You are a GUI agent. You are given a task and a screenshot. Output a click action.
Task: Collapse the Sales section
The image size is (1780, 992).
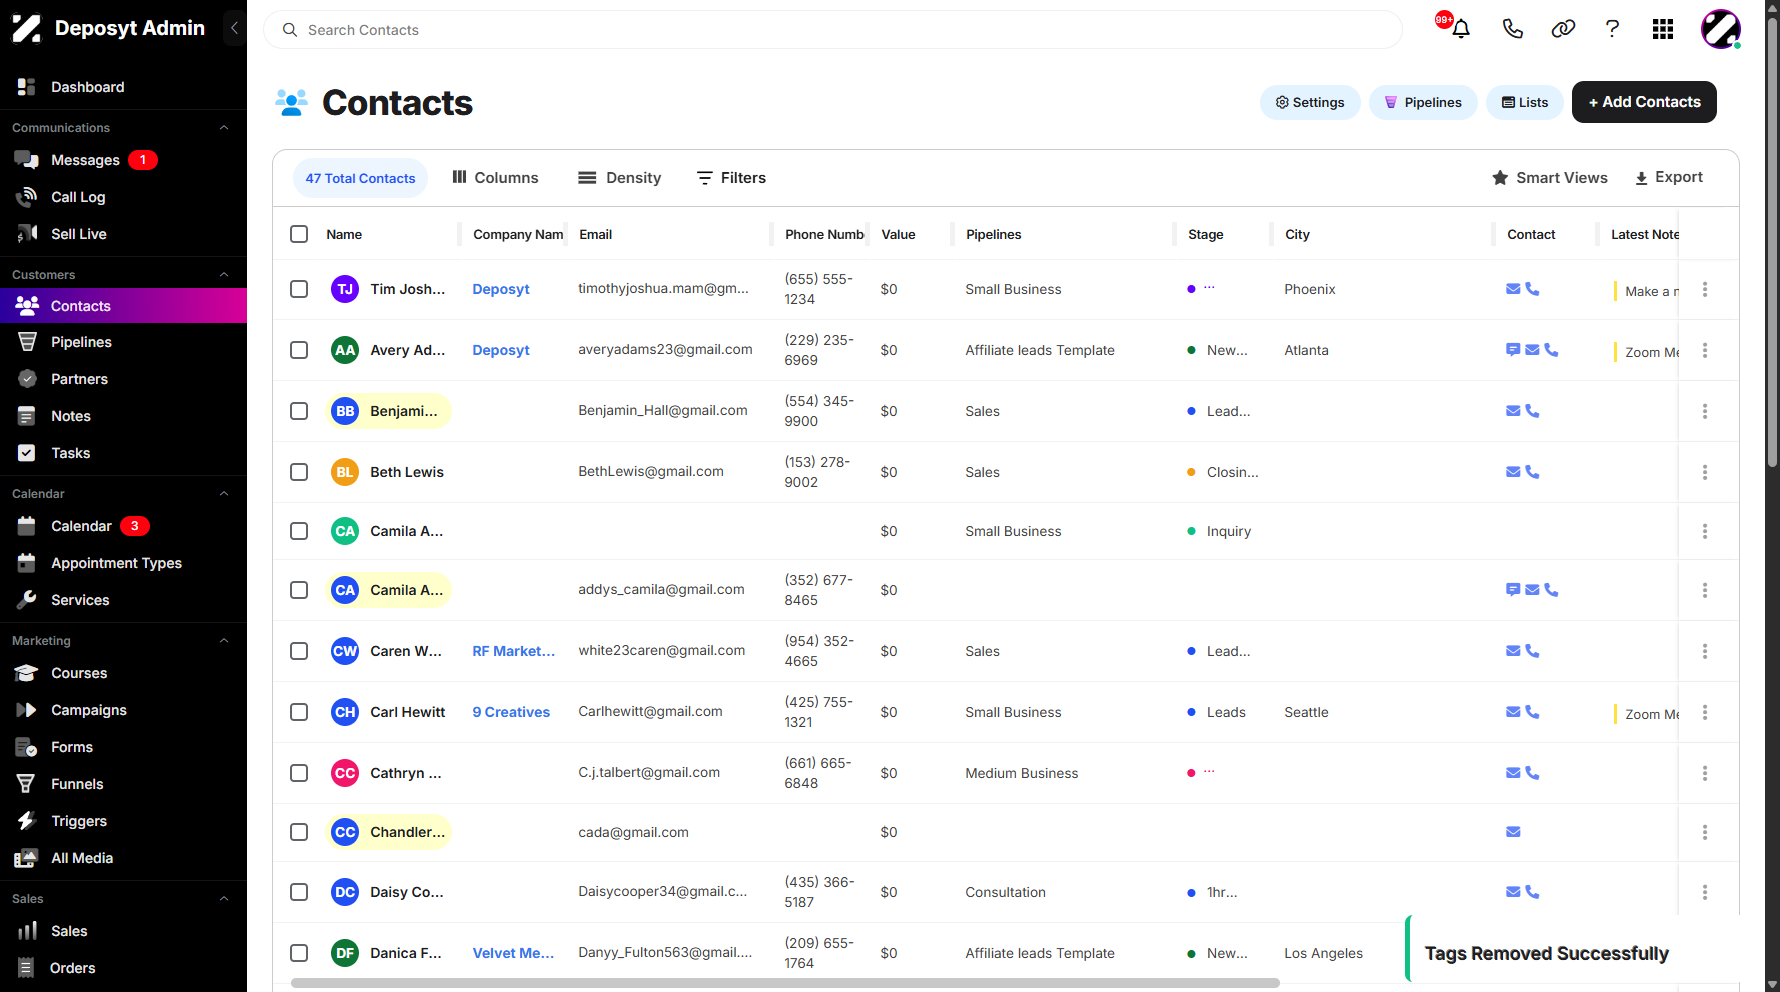coord(224,899)
